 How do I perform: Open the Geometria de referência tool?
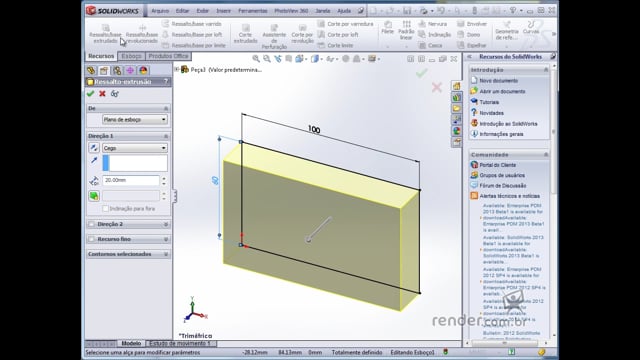click(507, 31)
